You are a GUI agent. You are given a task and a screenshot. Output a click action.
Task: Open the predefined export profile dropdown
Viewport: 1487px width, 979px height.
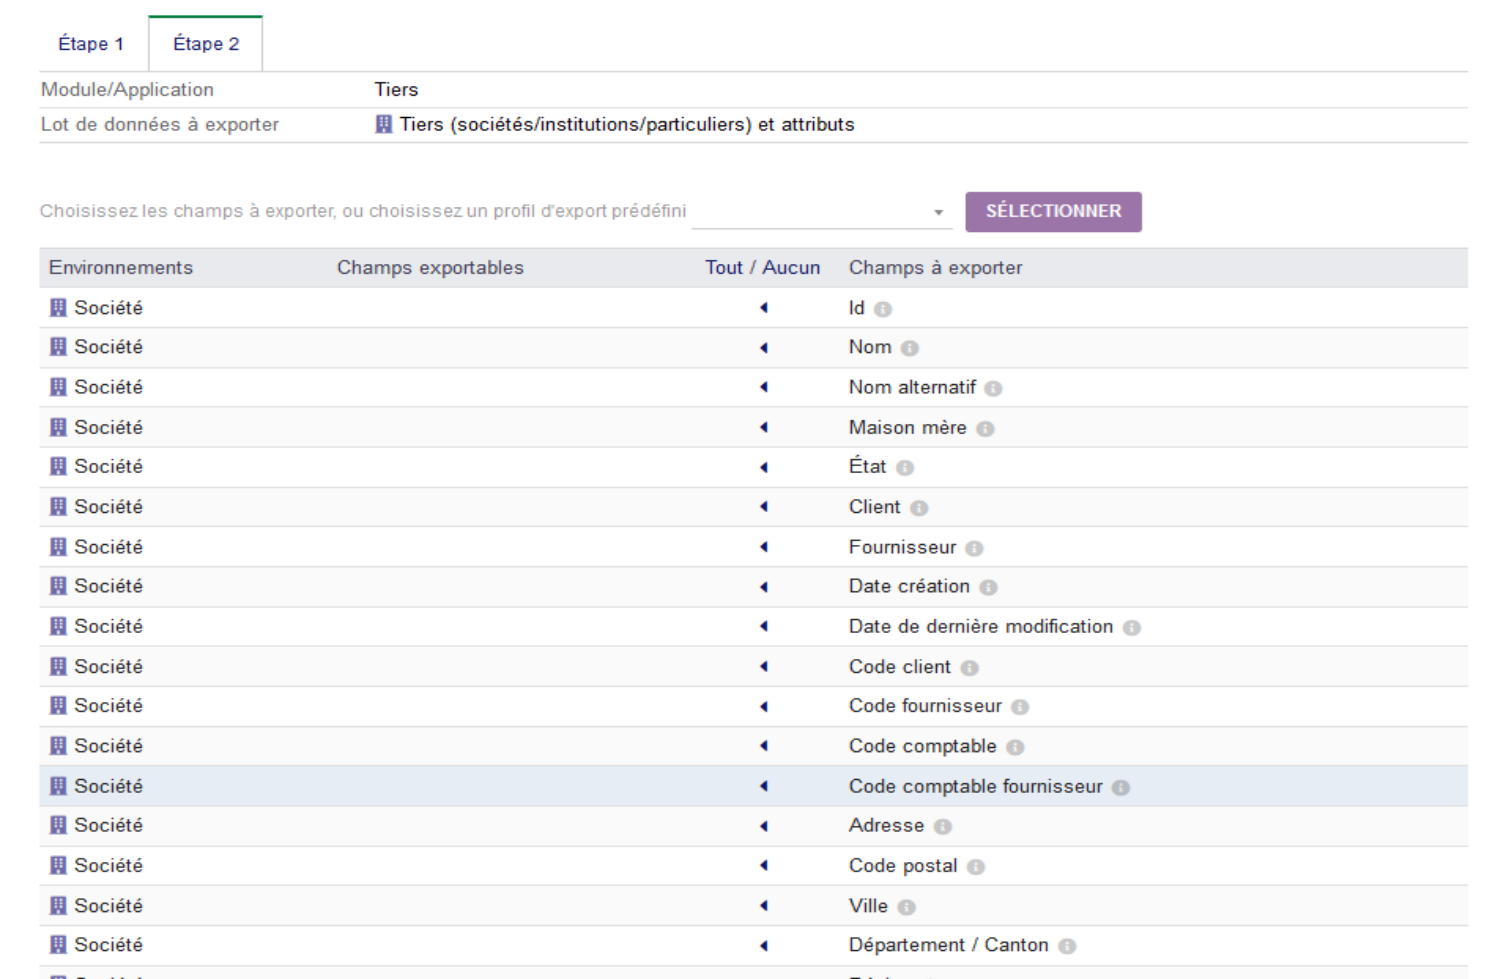822,212
